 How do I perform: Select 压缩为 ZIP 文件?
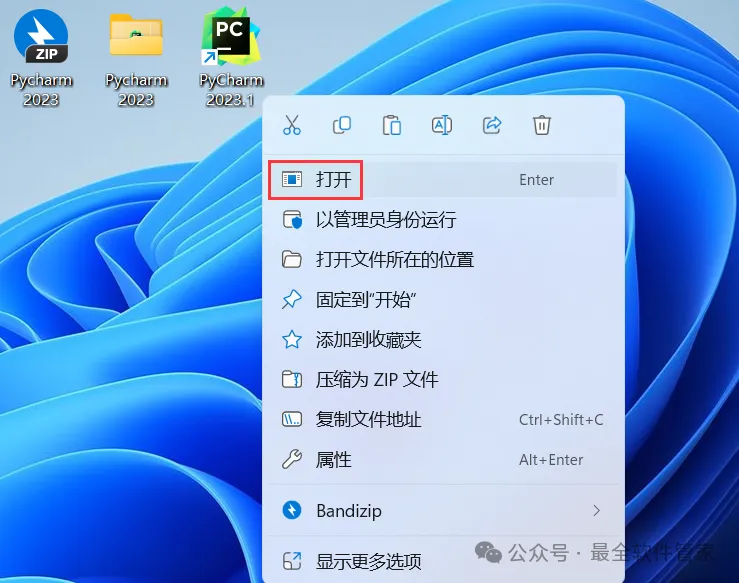443,379
